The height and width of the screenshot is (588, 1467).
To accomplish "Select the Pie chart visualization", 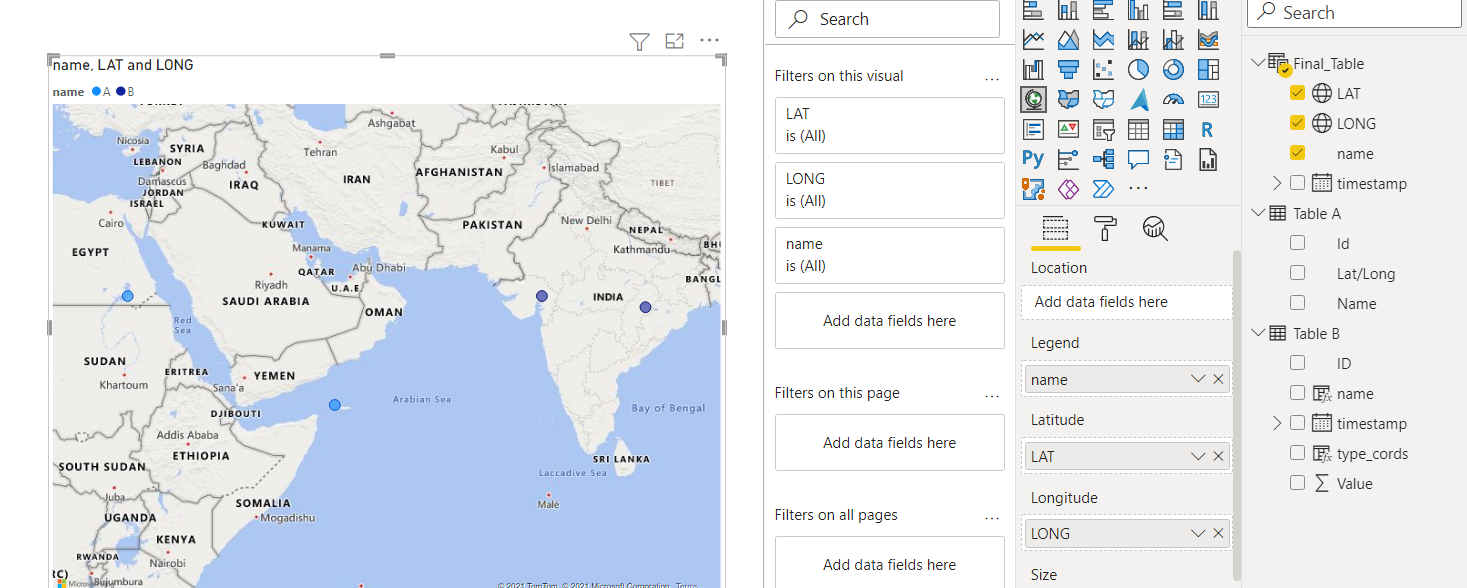I will [x=1138, y=70].
